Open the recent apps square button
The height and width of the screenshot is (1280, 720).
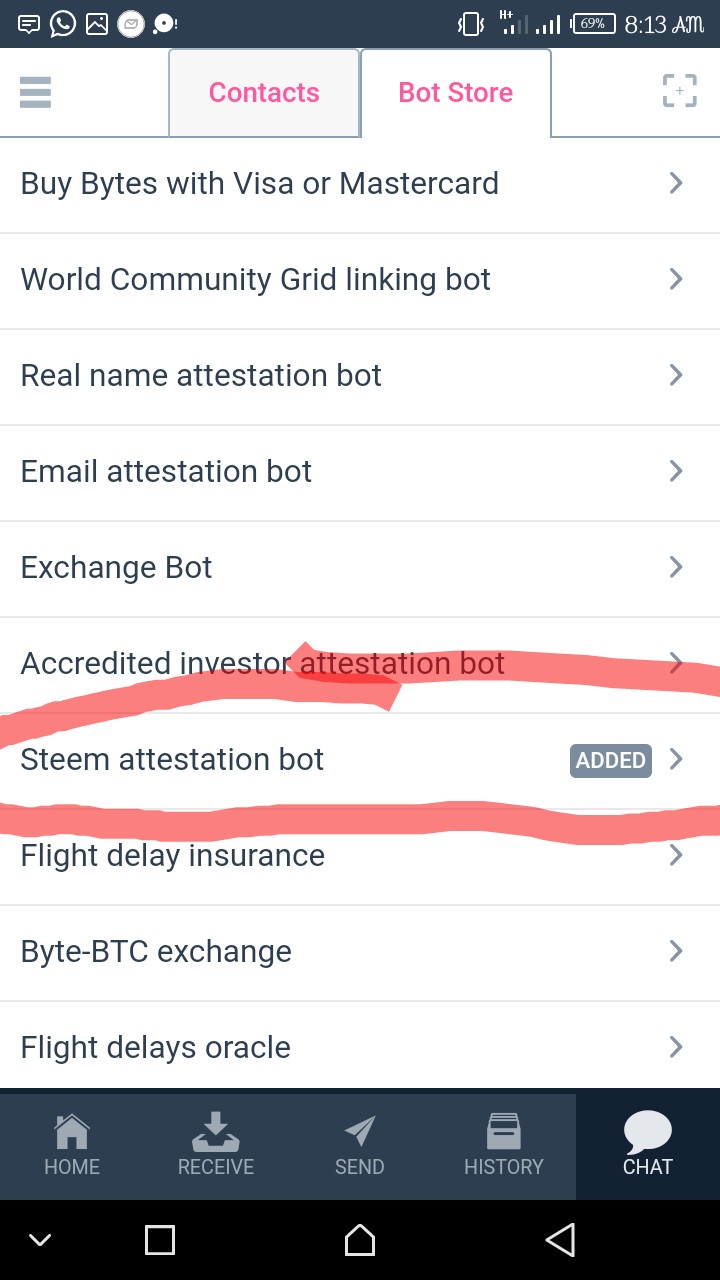click(160, 1240)
